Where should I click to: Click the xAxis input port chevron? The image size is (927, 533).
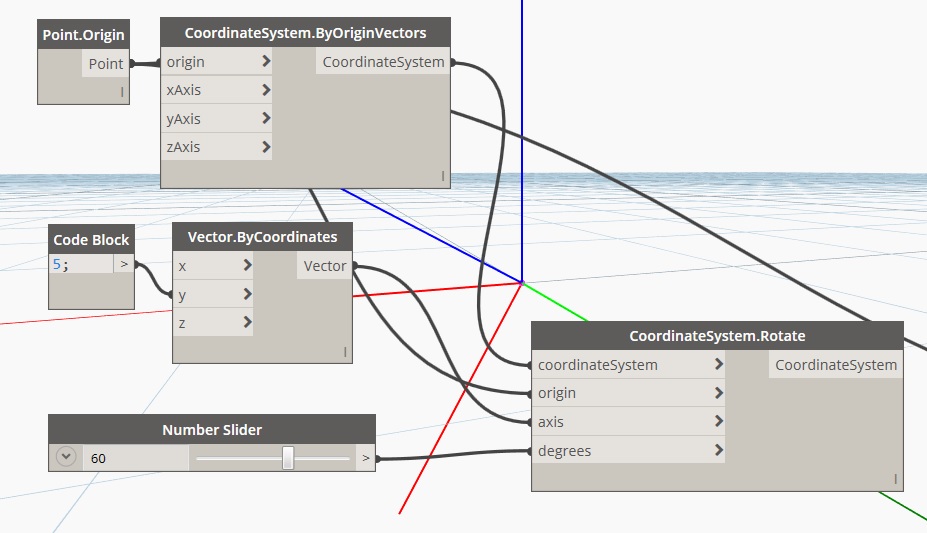pos(265,90)
